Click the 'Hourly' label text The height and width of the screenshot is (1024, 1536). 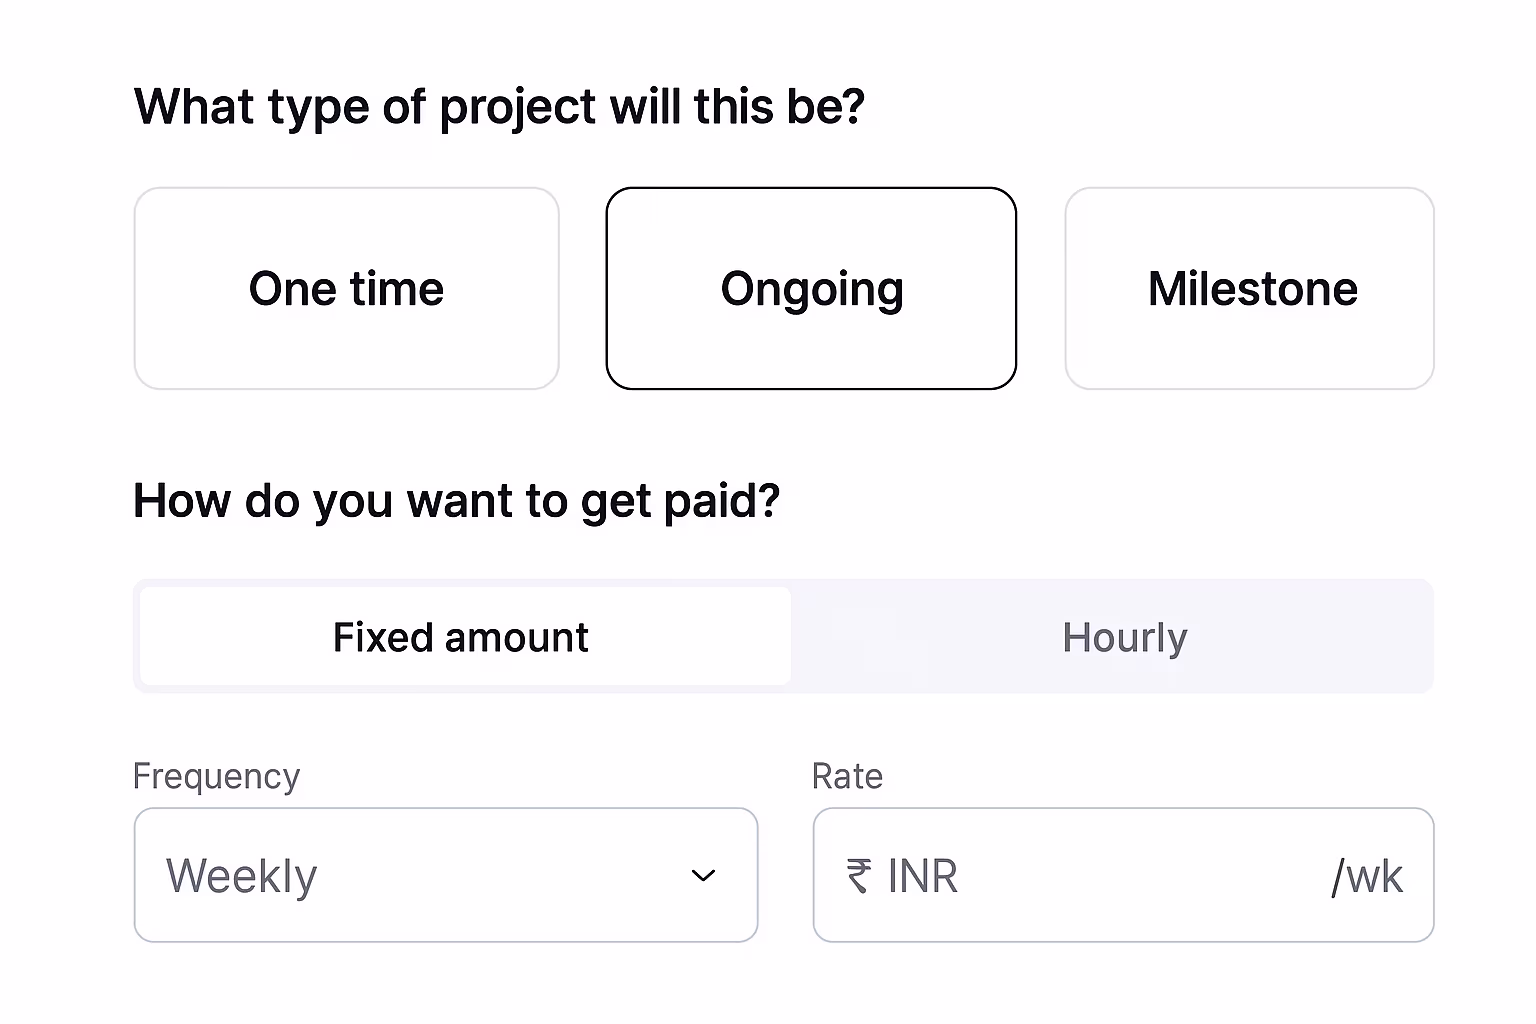point(1125,638)
